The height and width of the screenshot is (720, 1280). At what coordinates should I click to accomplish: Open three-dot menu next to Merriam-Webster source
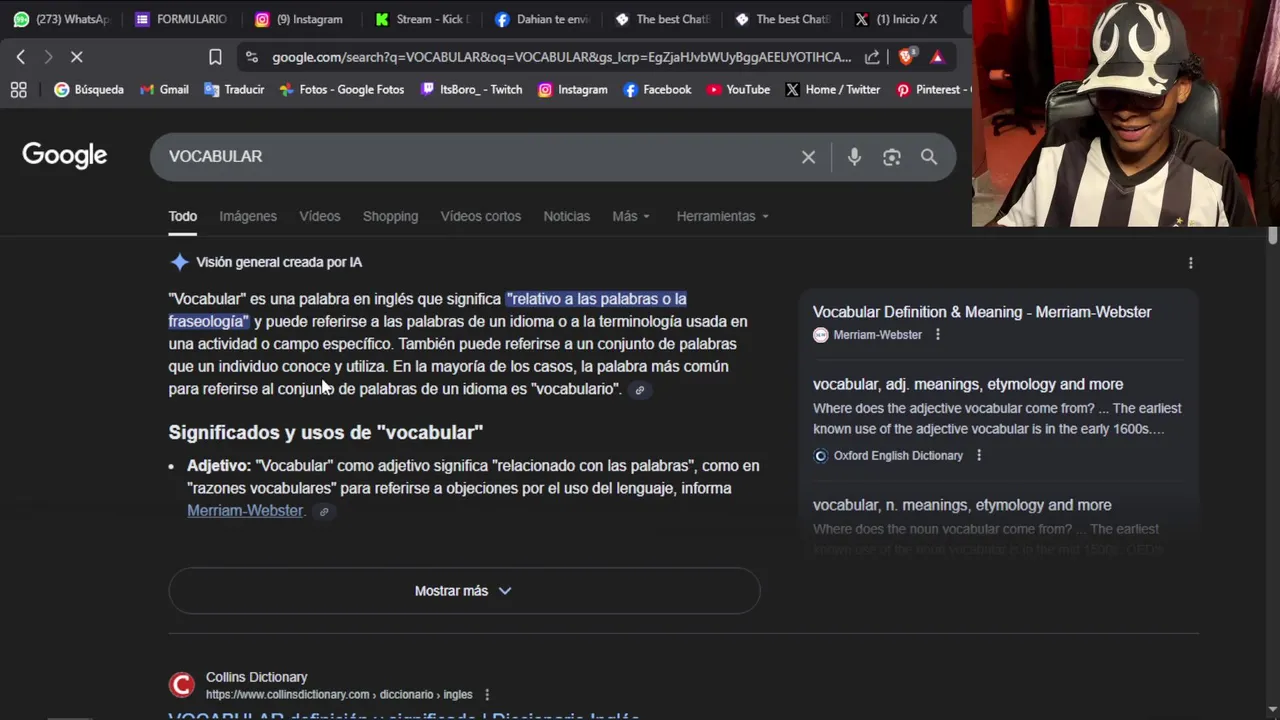[x=937, y=335]
